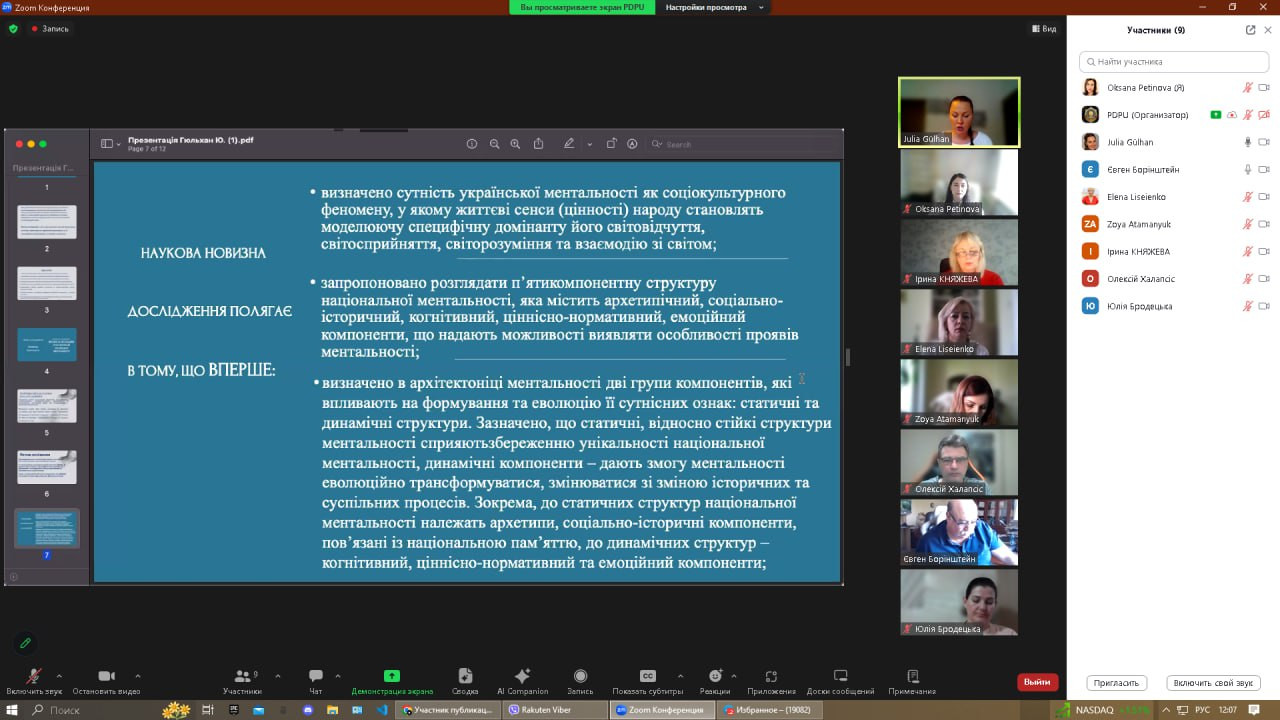This screenshot has width=1280, height=720.
Task: Click the green pencil annotate icon
Action: pyautogui.click(x=26, y=643)
